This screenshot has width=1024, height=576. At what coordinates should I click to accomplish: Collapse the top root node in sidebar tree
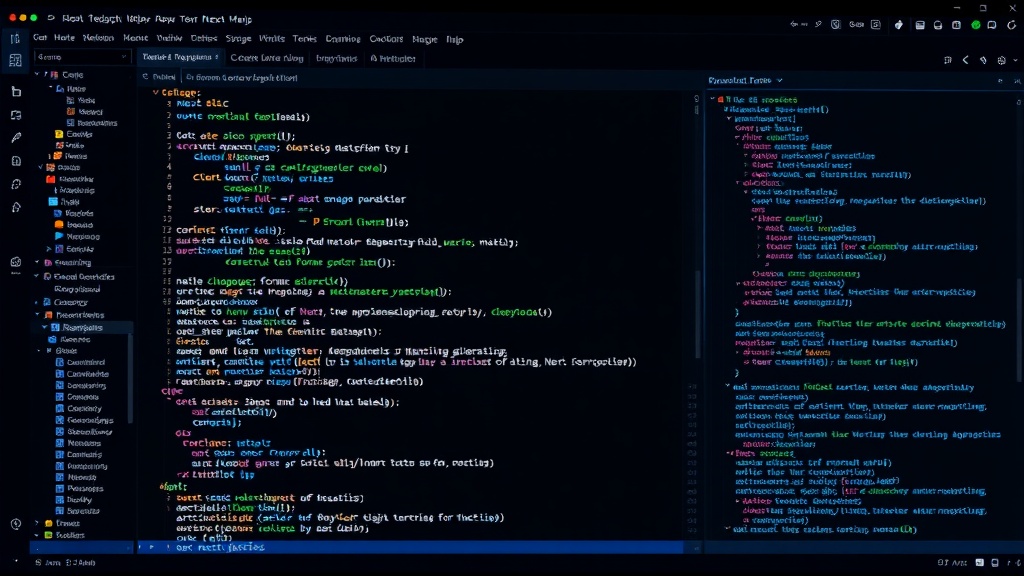37,74
